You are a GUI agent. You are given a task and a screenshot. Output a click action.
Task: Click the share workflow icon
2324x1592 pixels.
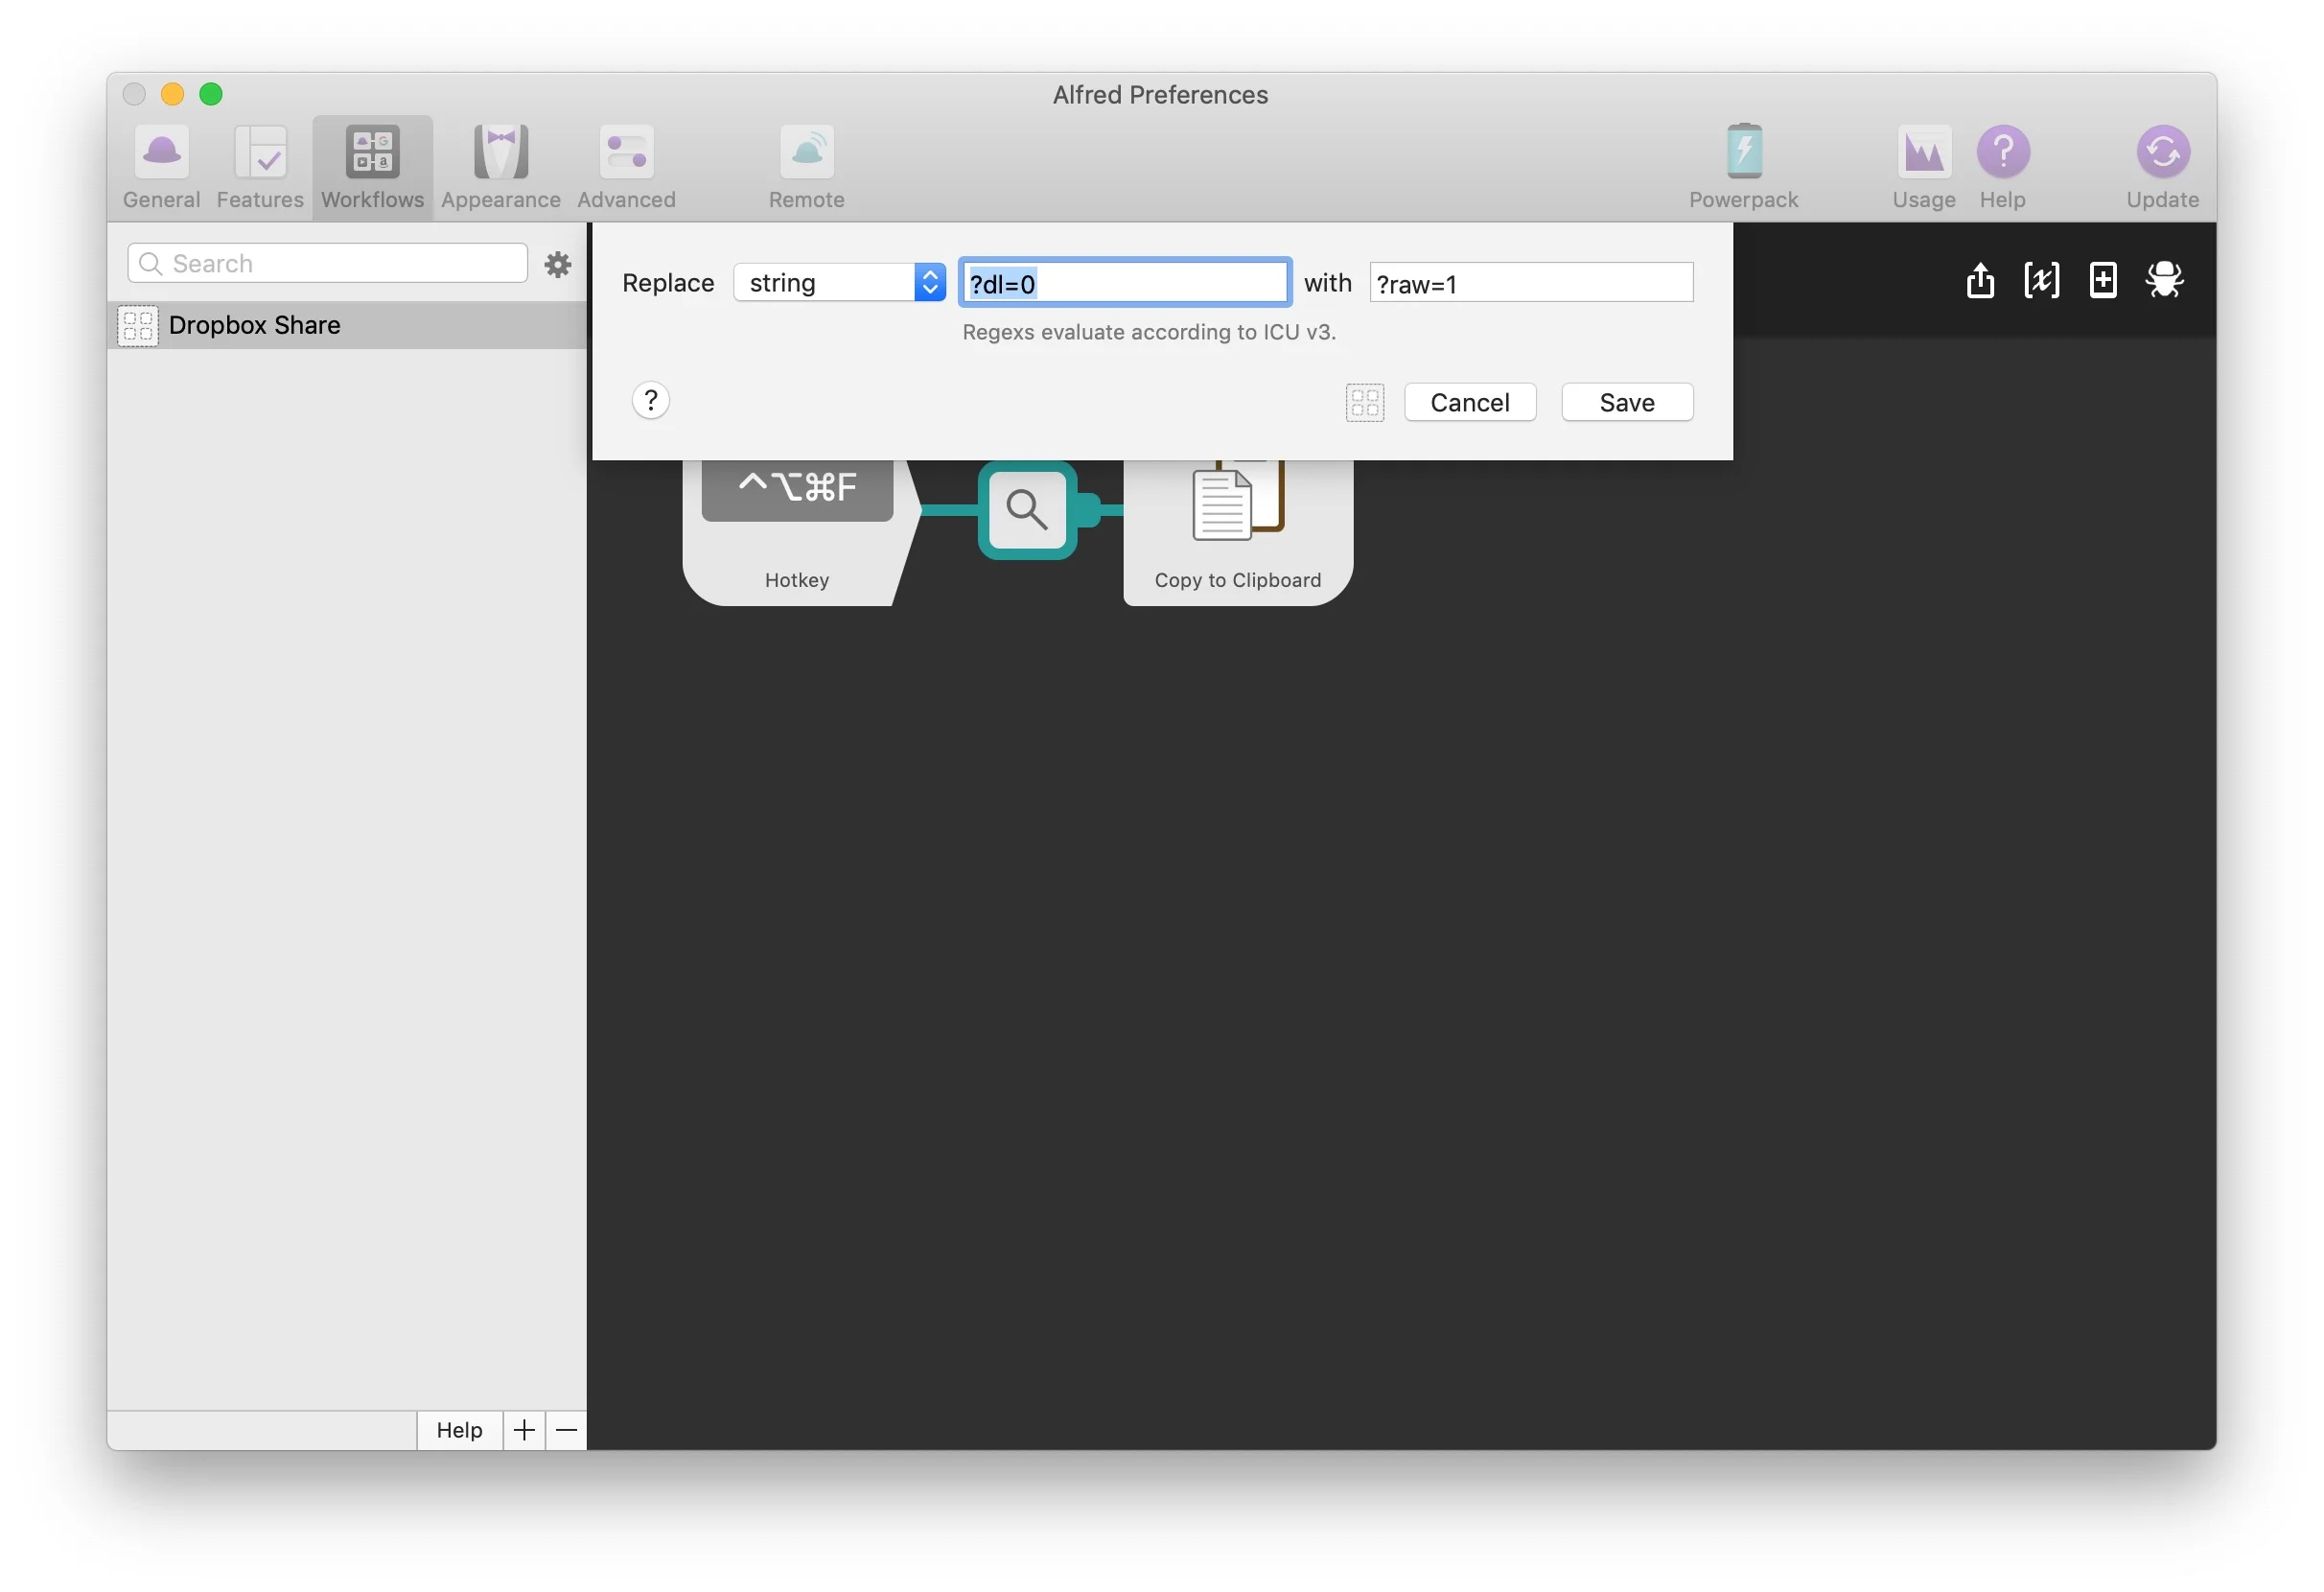[1980, 280]
